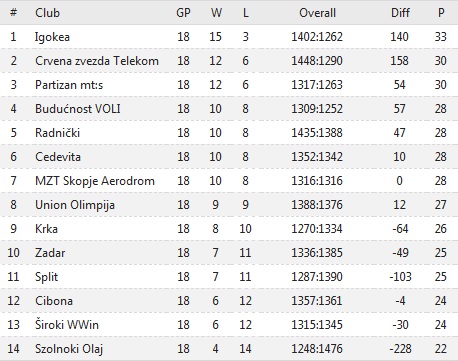458x361 pixels.
Task: Sort by the P points header
Action: point(441,13)
